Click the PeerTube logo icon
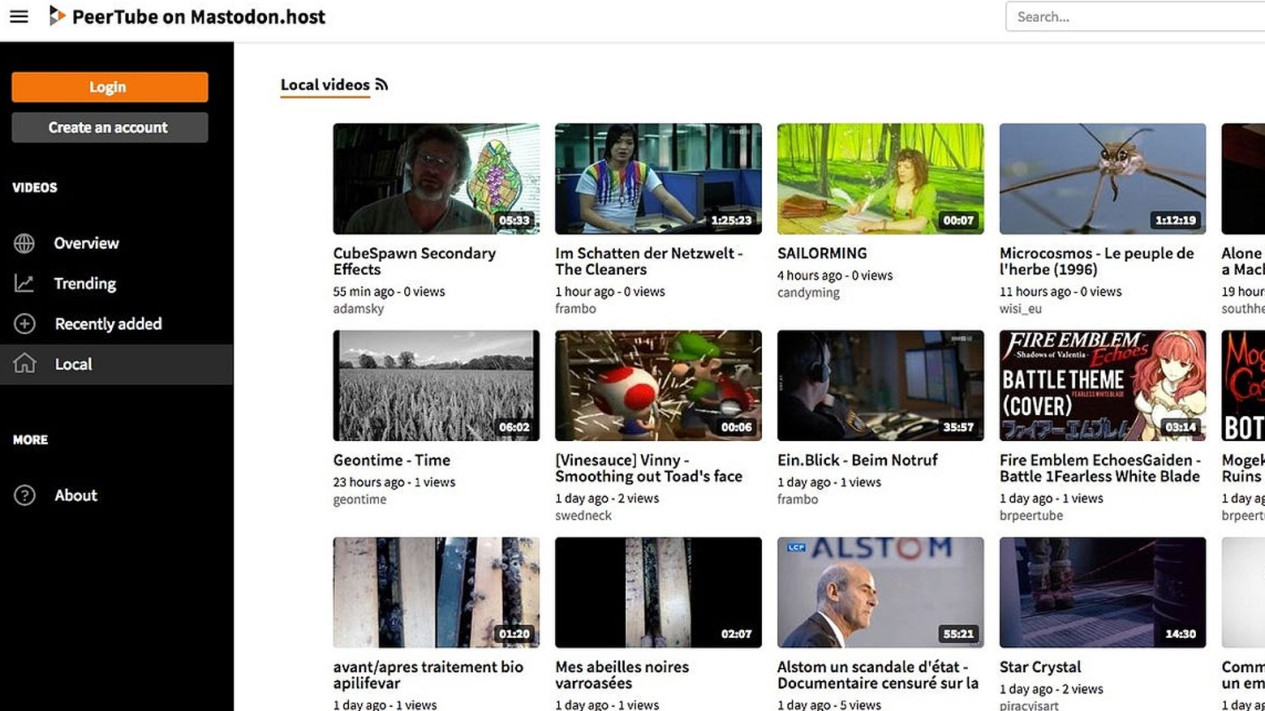Screen dimensions: 1265x711 [x=57, y=16]
